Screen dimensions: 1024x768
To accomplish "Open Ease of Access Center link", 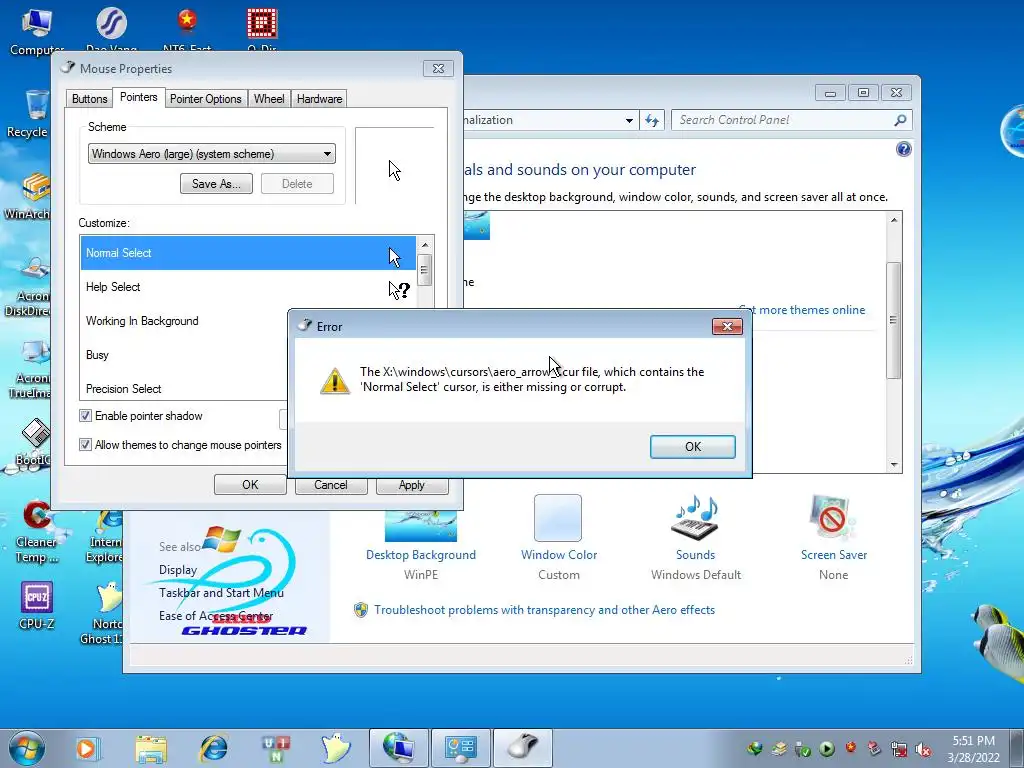I will 216,616.
